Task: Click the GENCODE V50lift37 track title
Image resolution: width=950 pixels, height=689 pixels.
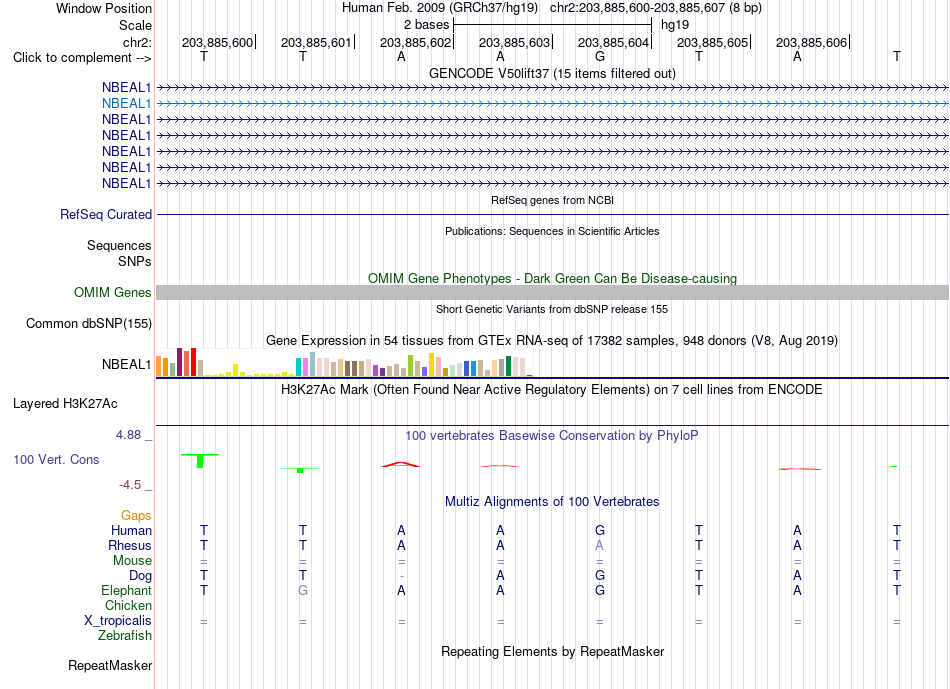Action: 553,73
